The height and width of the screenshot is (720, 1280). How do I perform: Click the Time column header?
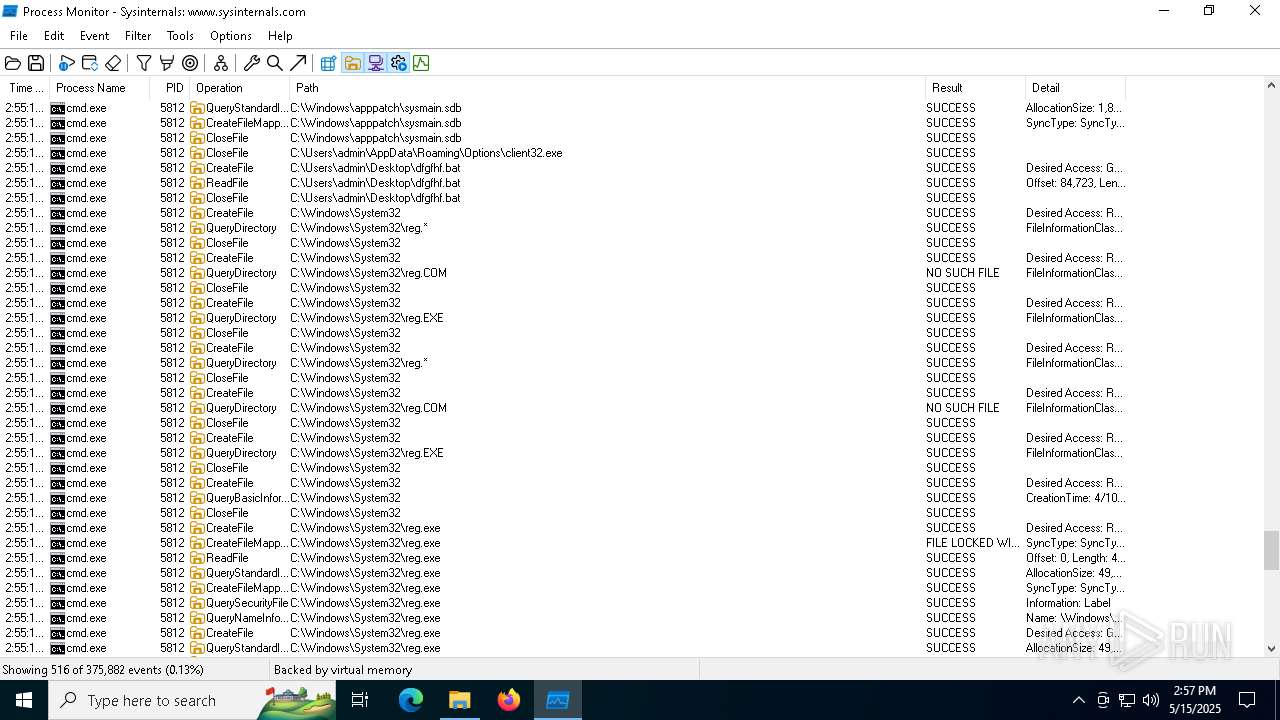[x=25, y=88]
